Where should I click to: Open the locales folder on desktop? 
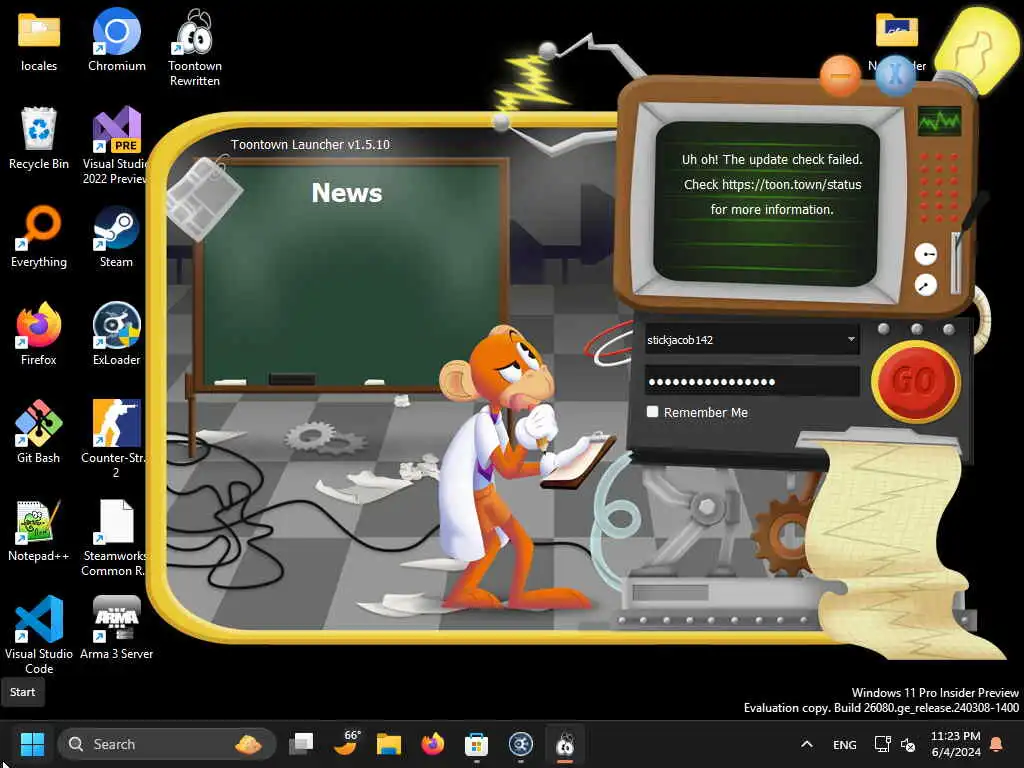coord(39,41)
